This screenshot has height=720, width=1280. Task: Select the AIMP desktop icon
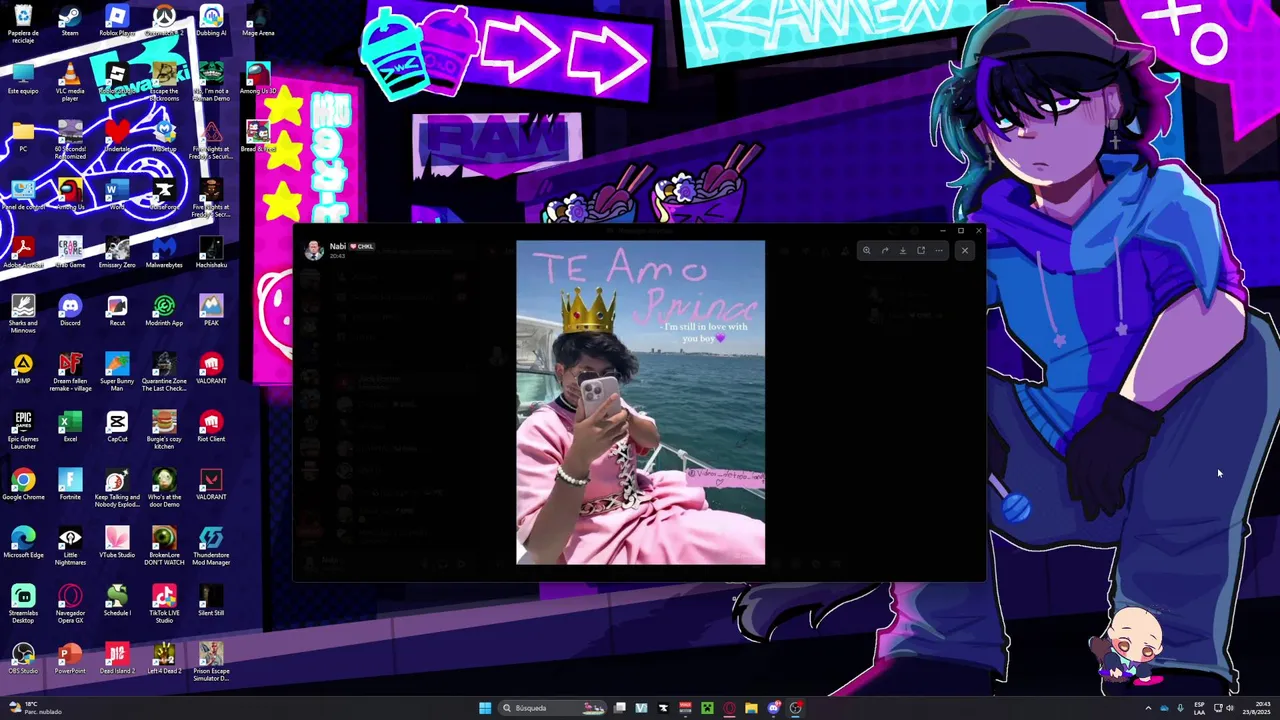[23, 369]
